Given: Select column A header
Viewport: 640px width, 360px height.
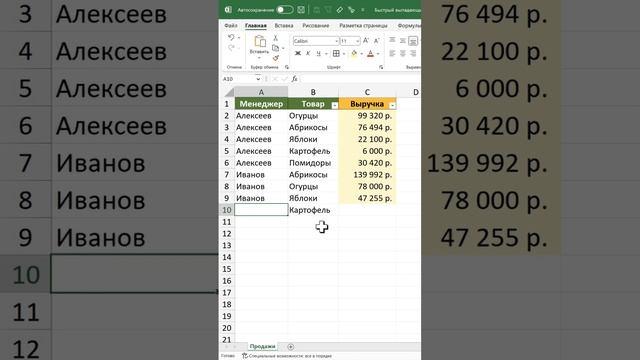Looking at the screenshot, I should (261, 92).
